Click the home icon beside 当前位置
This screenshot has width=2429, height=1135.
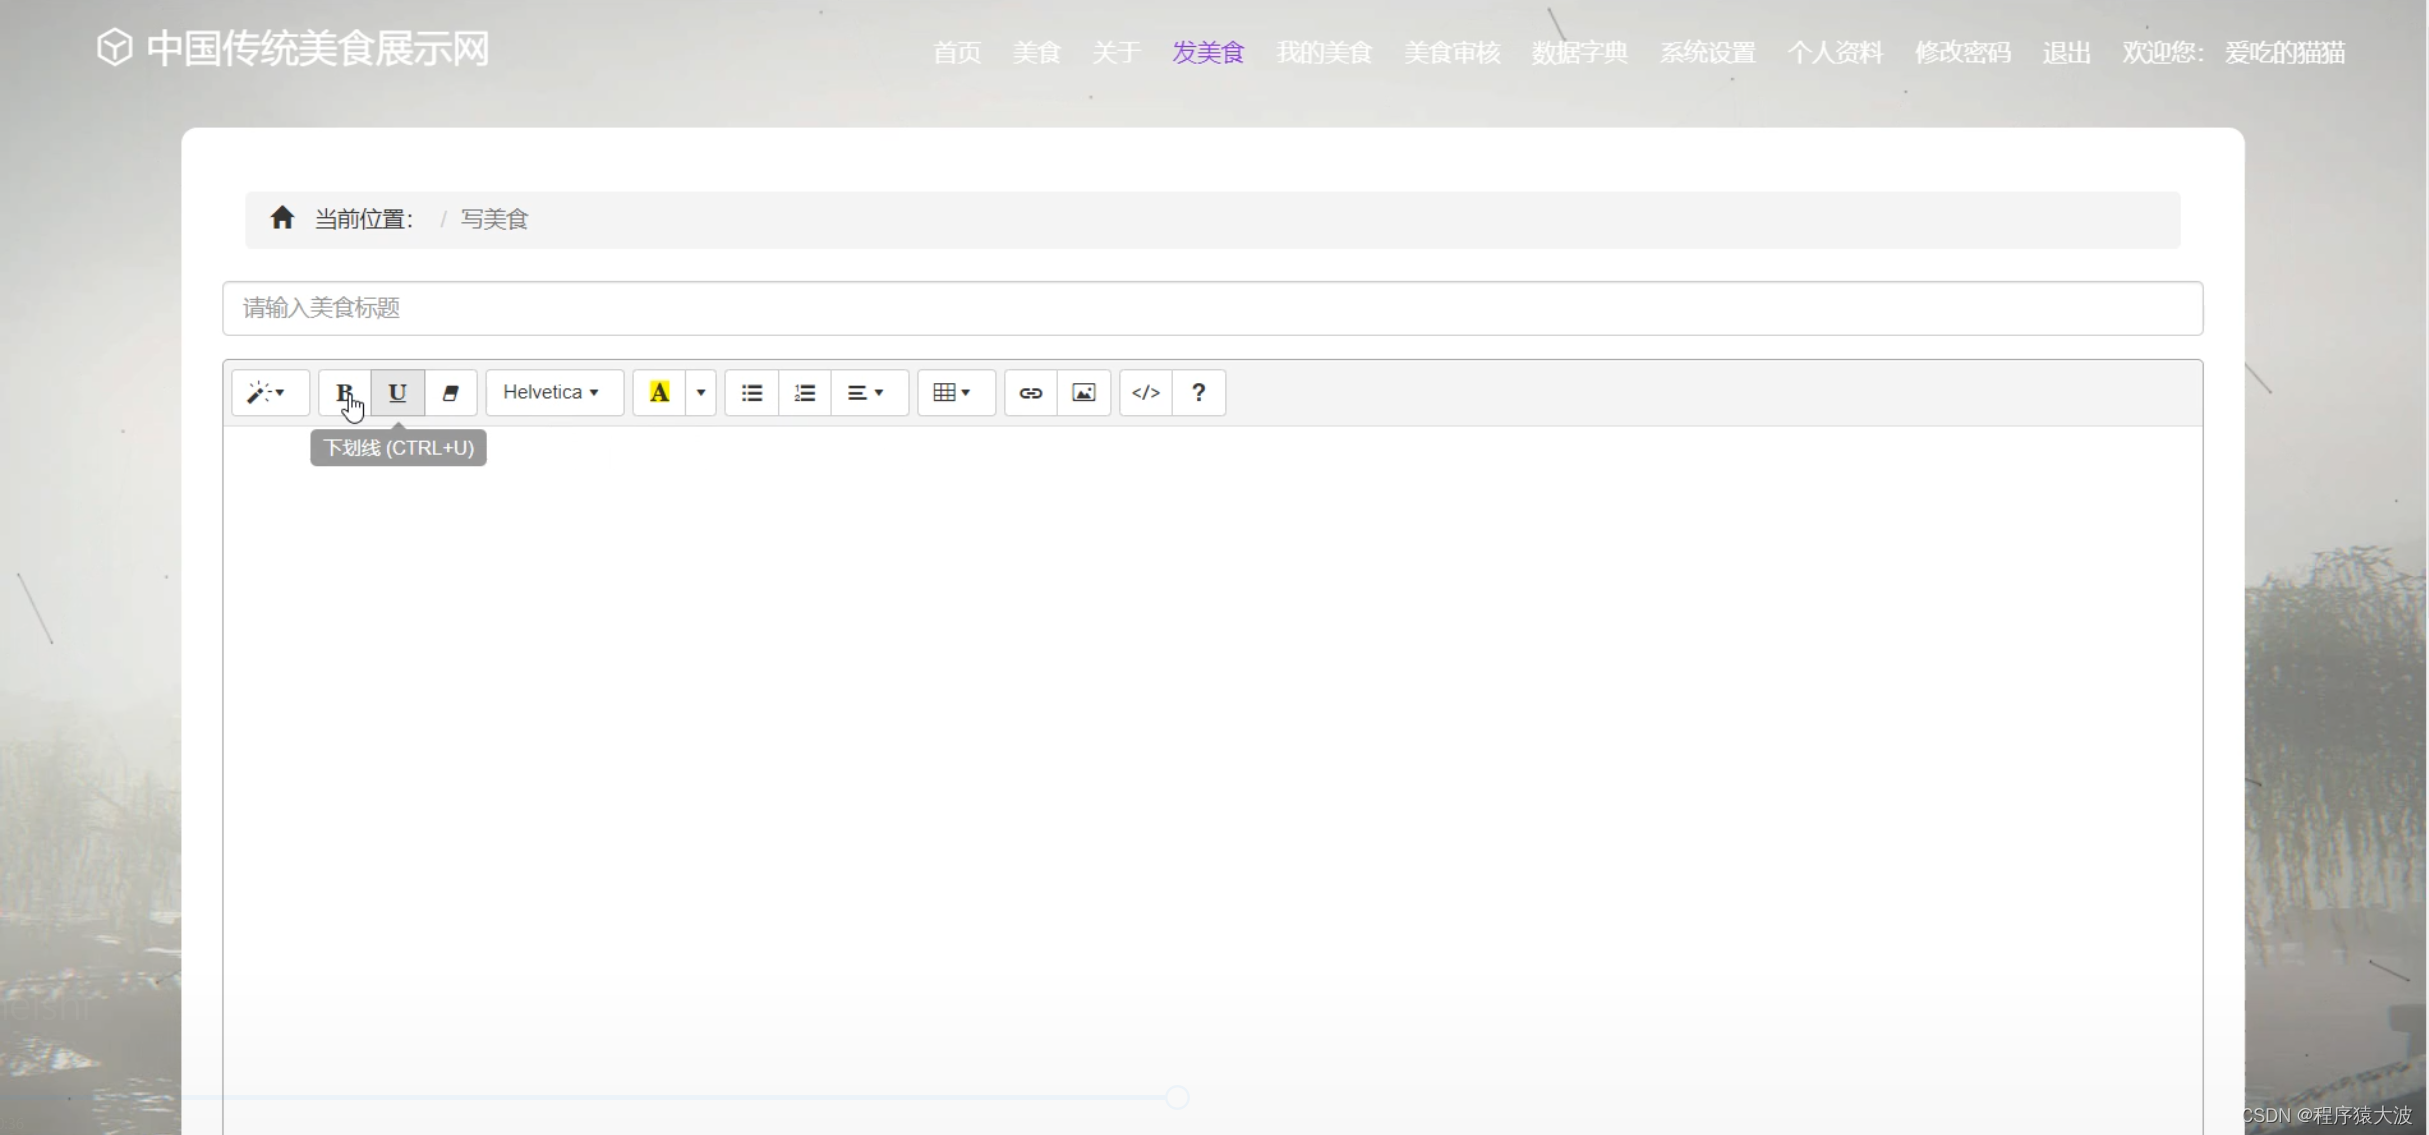pyautogui.click(x=283, y=217)
